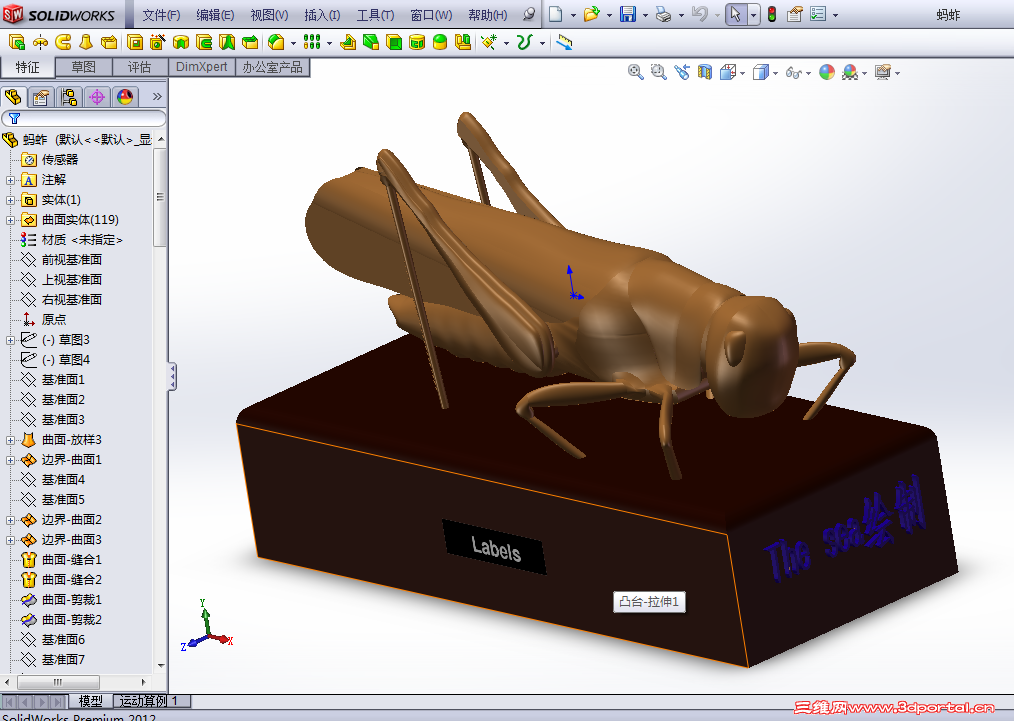The height and width of the screenshot is (721, 1014).
Task: Expand the 曲面-放样3 feature node
Action: click(10, 440)
